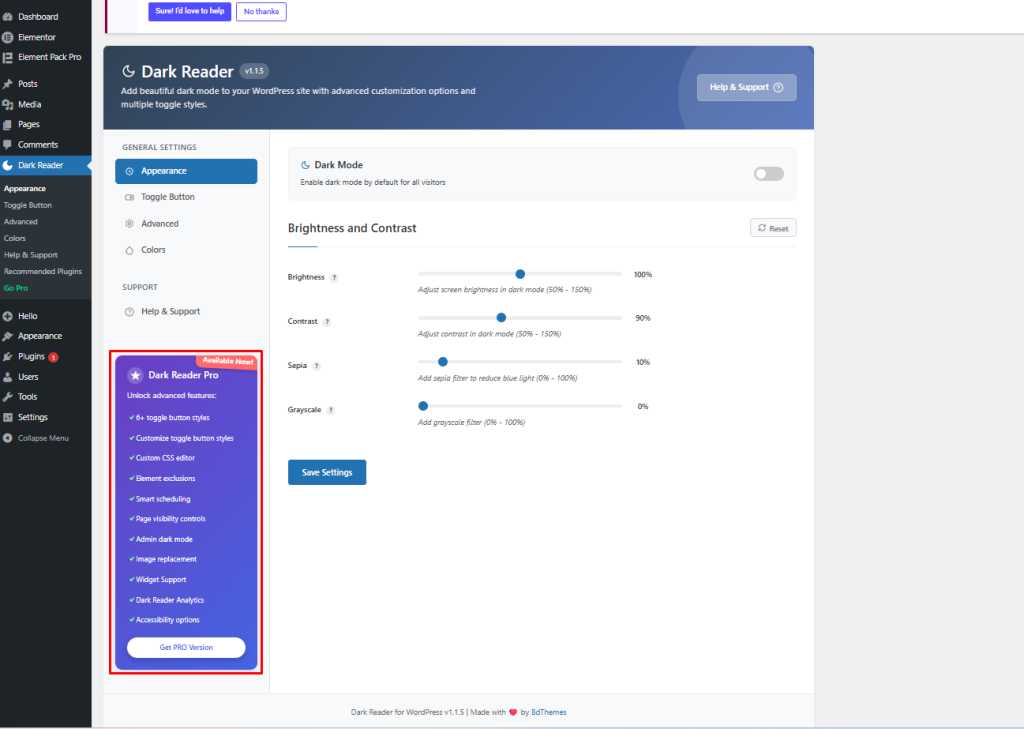Open the BdThemes footer link
Viewport: 1024px width, 729px height.
point(549,713)
